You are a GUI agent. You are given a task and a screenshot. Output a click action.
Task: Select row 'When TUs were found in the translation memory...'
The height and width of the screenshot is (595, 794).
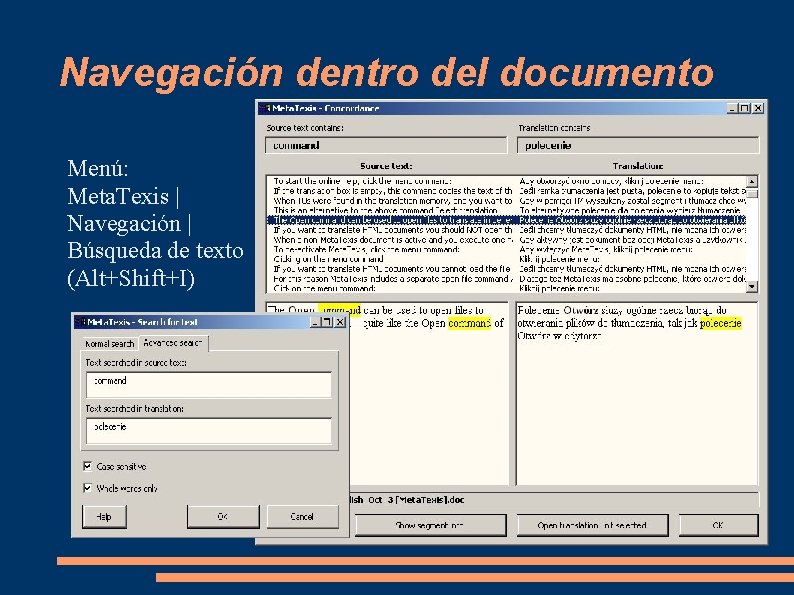[506, 201]
